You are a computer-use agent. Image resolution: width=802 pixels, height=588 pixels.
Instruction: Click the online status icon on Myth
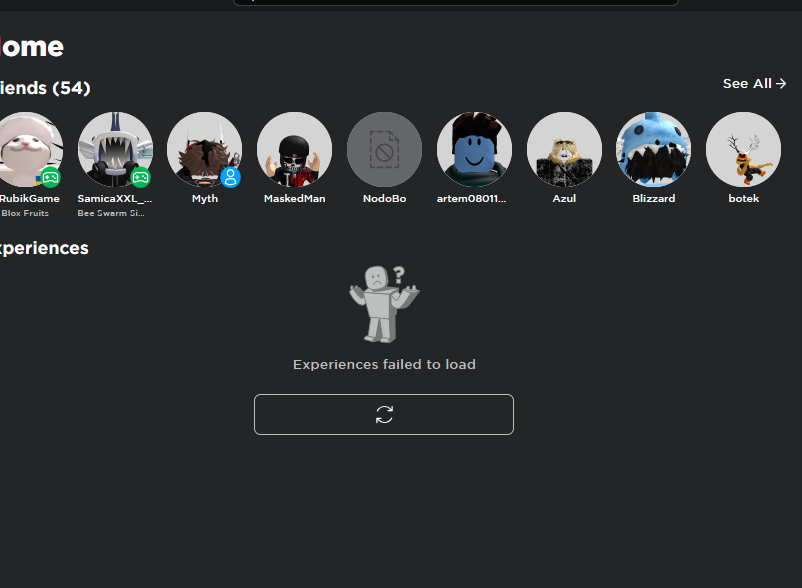[x=231, y=177]
